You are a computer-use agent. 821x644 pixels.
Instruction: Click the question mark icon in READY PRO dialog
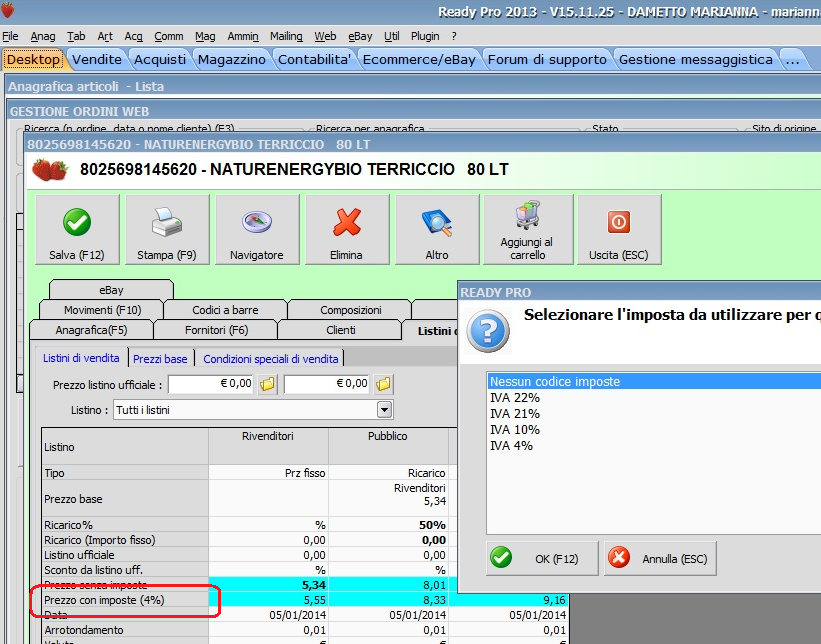pyautogui.click(x=487, y=331)
